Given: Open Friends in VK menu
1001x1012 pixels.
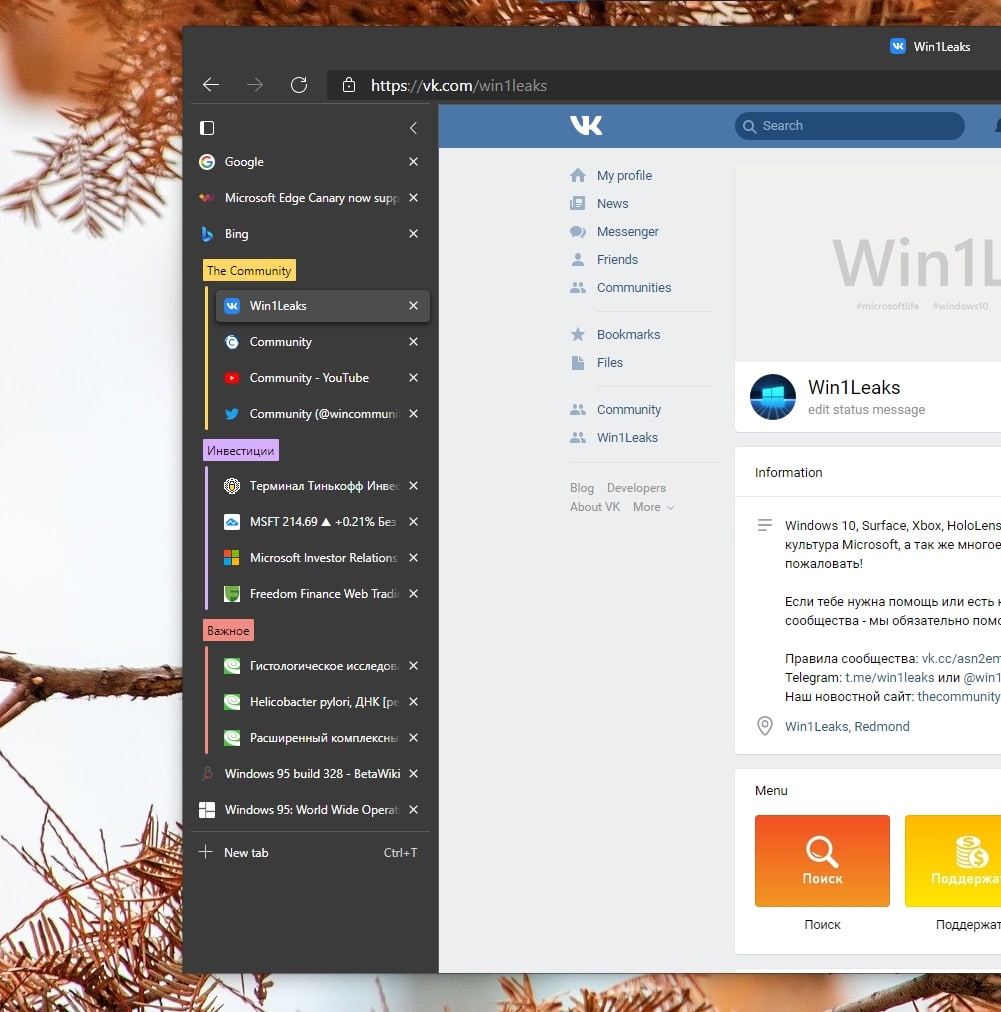Looking at the screenshot, I should (617, 259).
